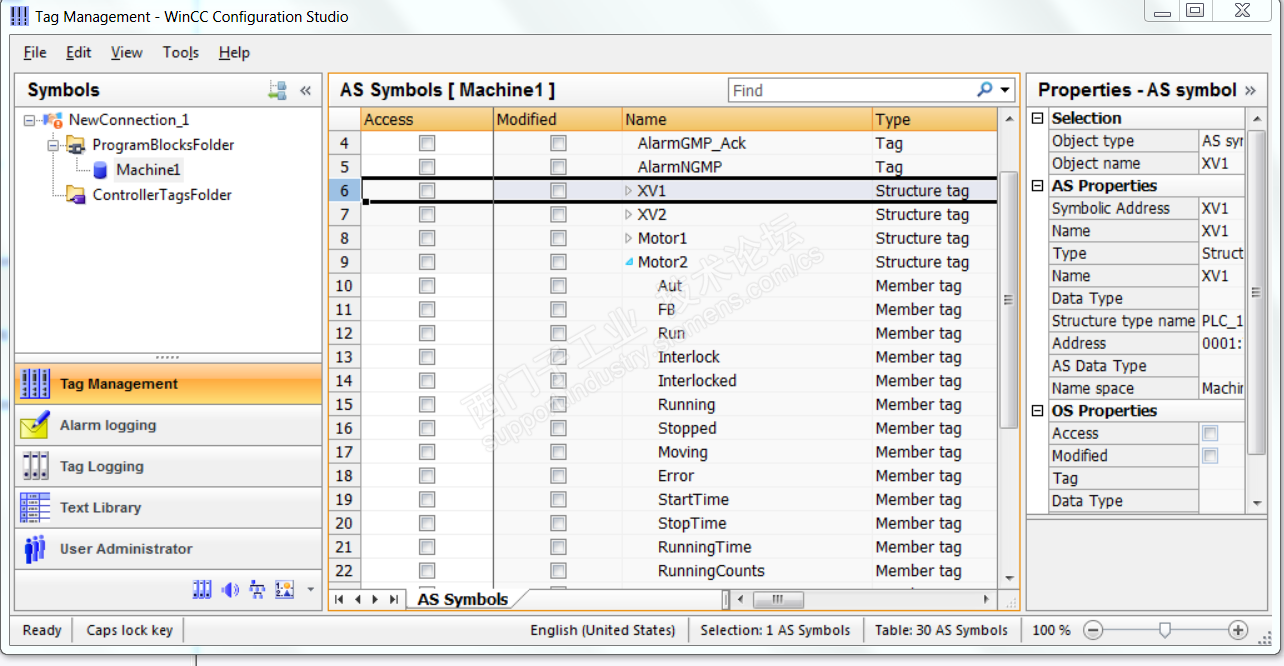This screenshot has height=666, width=1284.
Task: Go to next sheet tab arrow
Action: point(375,599)
